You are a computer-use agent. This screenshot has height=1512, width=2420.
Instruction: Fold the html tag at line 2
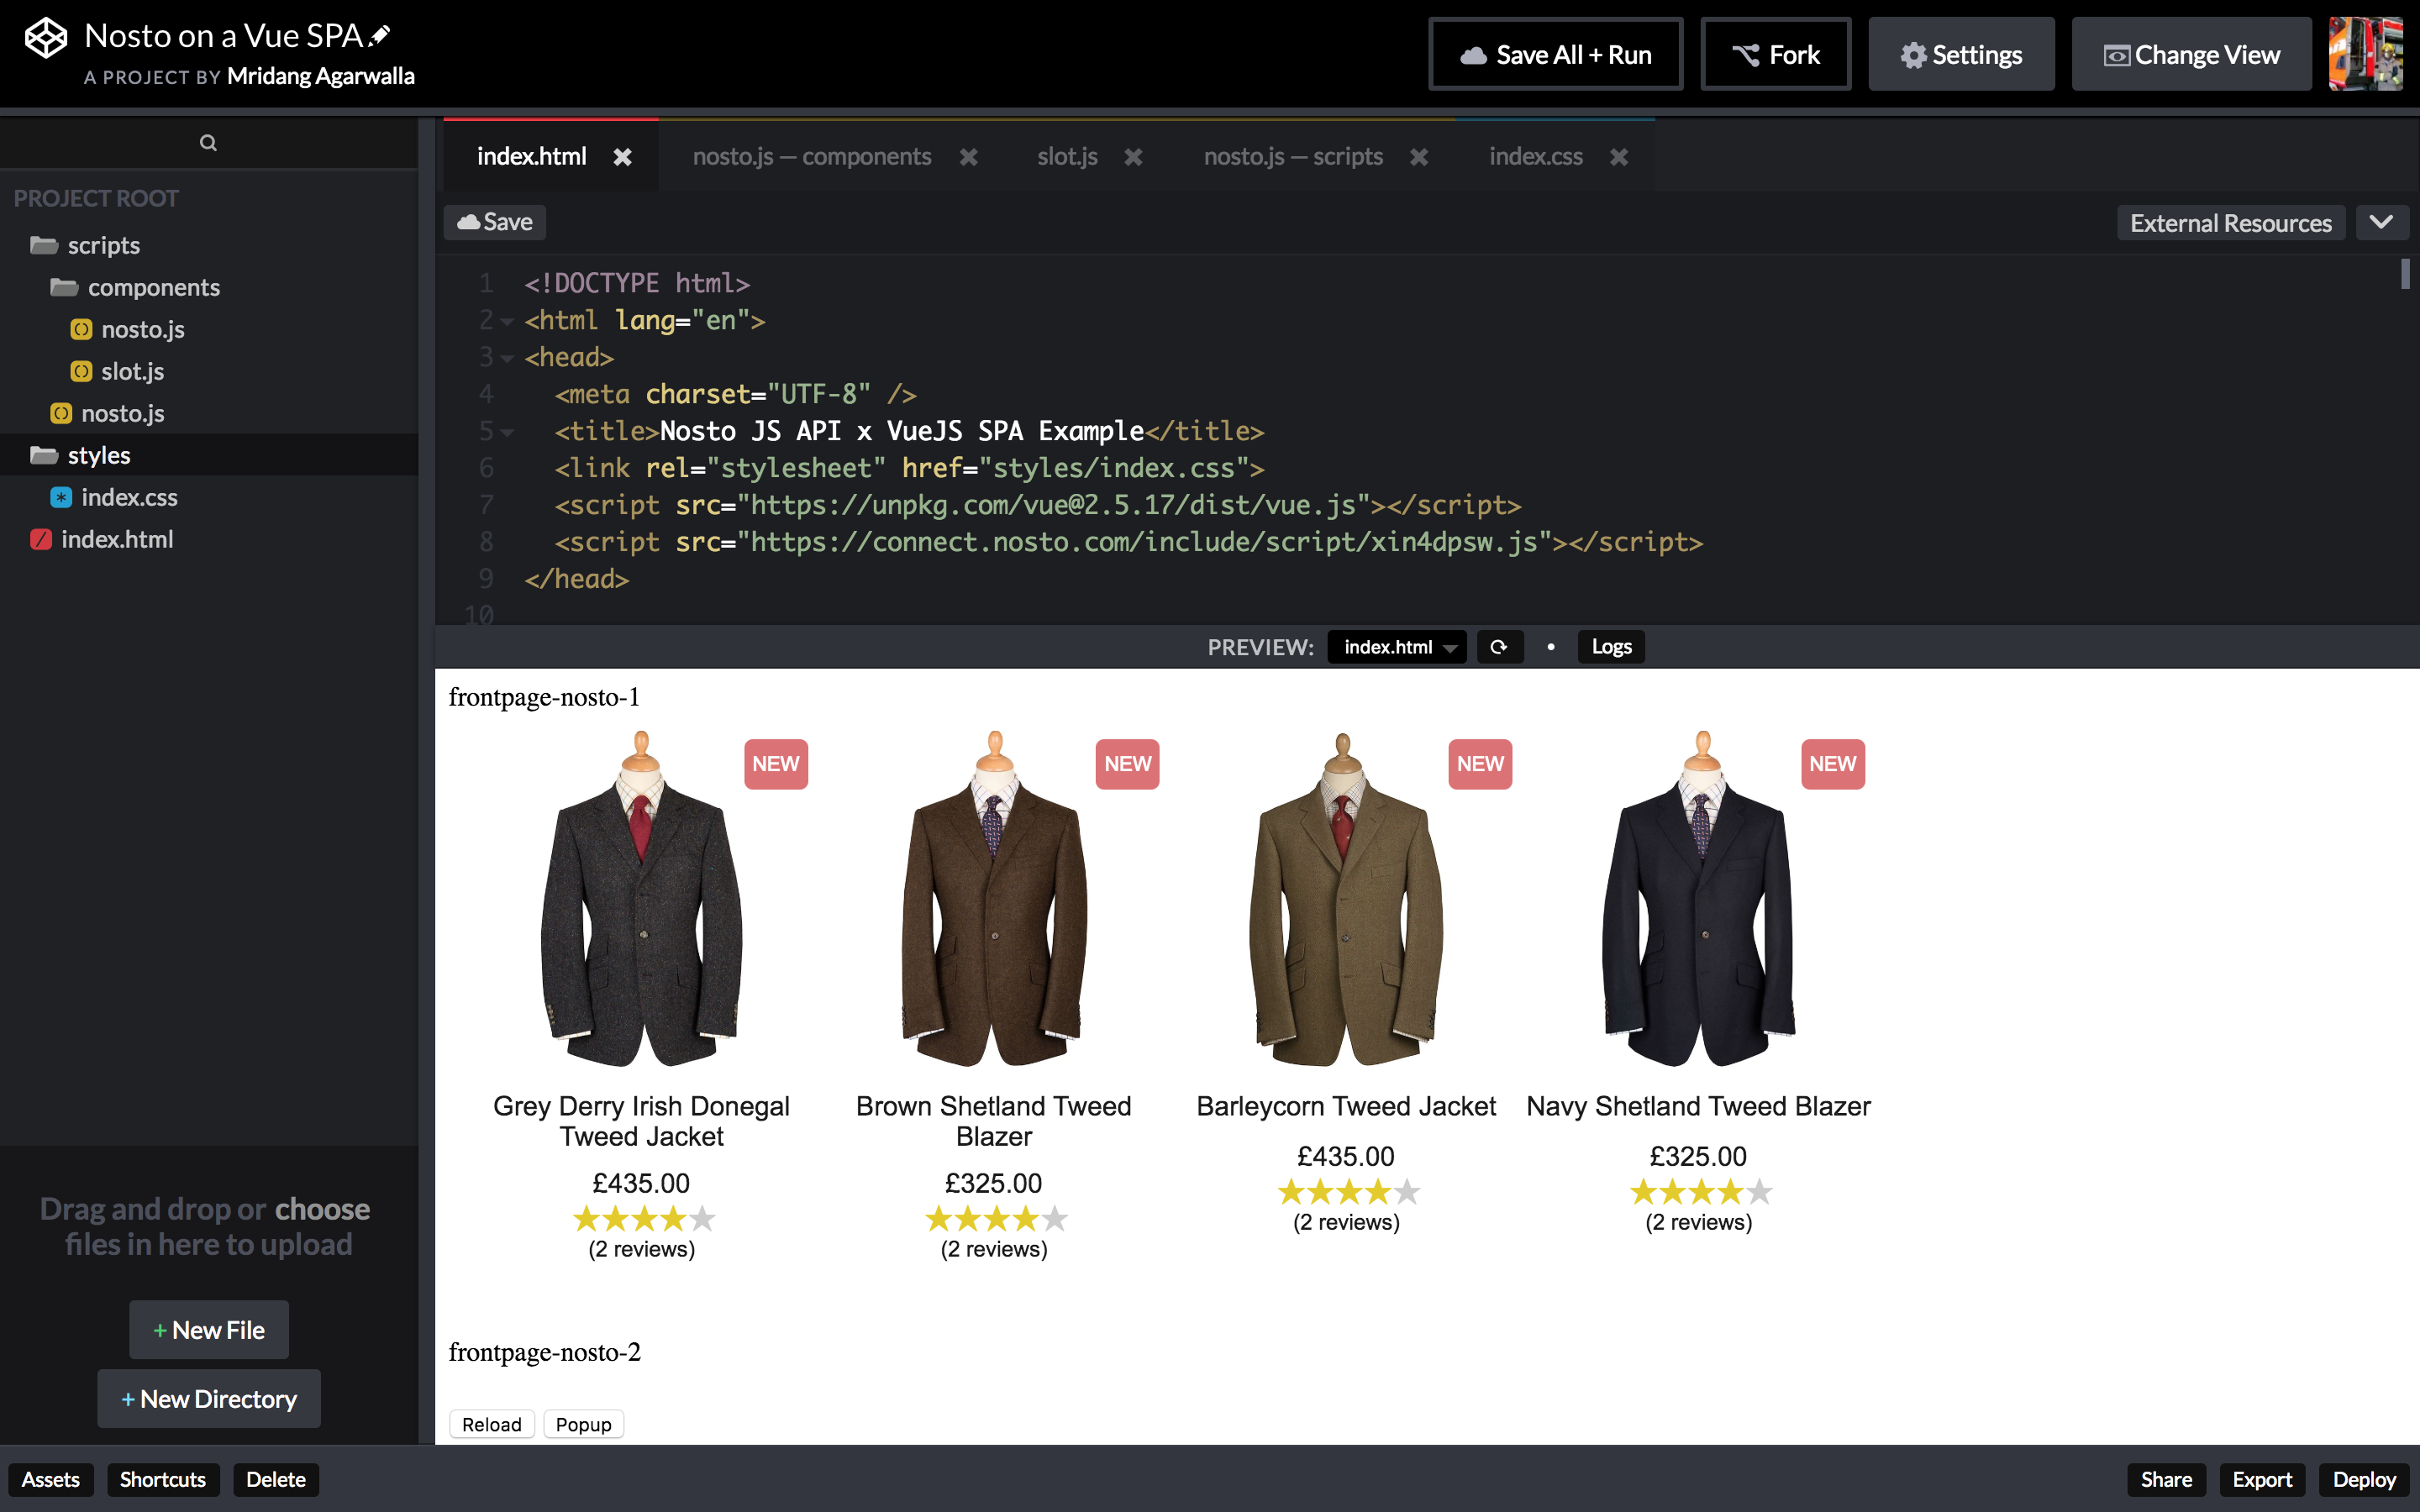click(x=507, y=322)
